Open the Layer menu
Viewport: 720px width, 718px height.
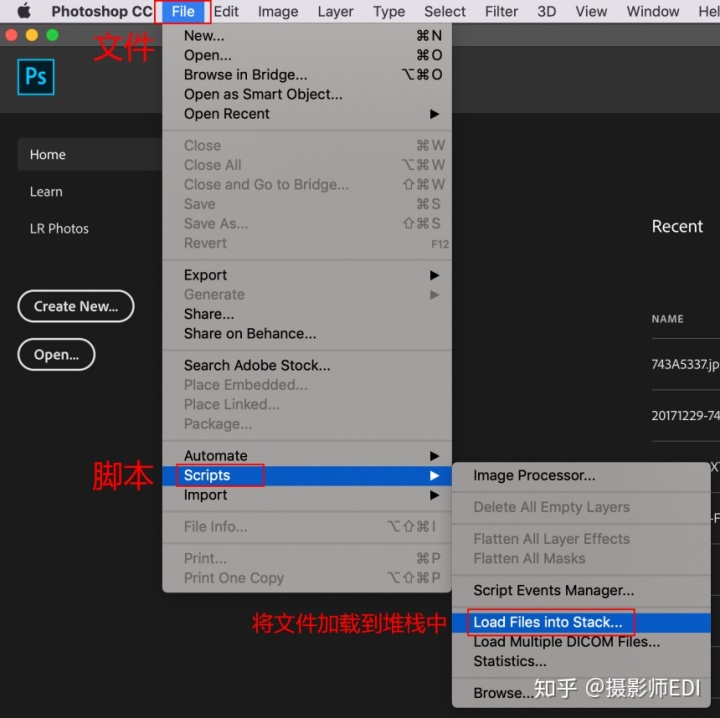335,11
